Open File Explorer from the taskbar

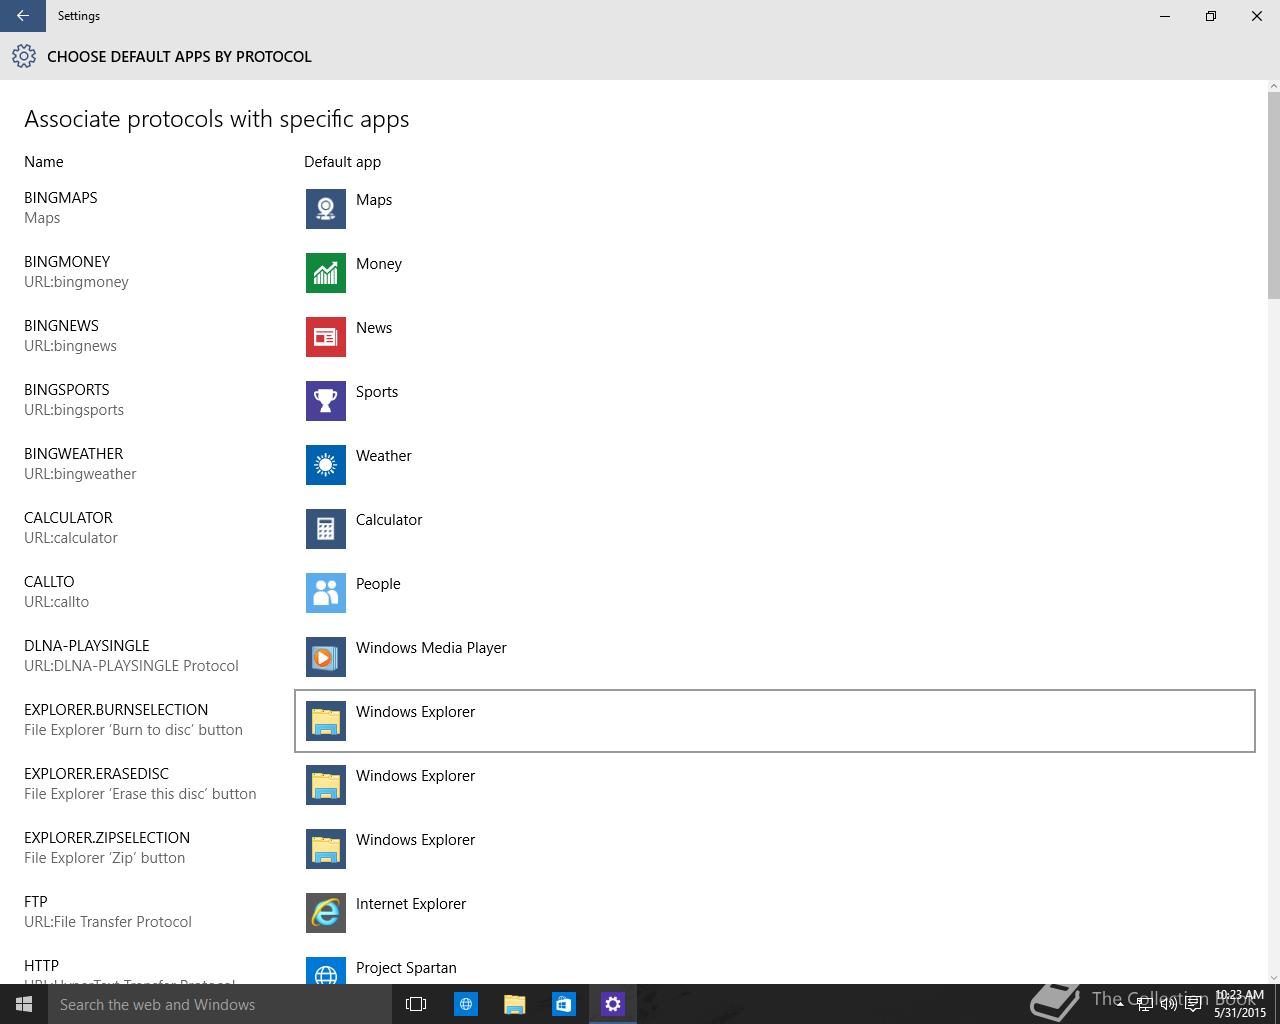[x=515, y=1004]
